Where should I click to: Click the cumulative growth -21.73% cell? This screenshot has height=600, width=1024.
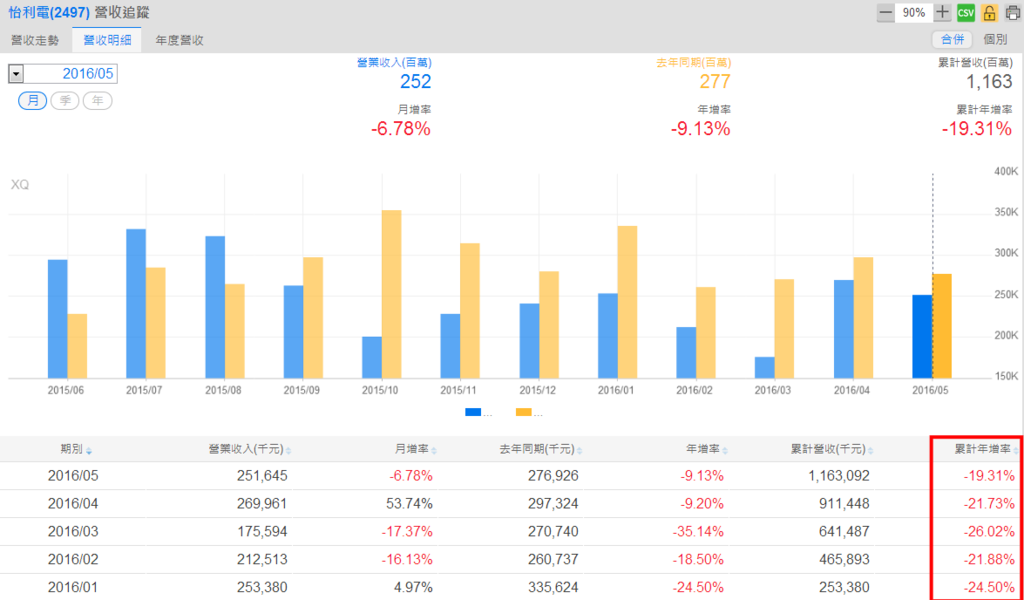(989, 504)
